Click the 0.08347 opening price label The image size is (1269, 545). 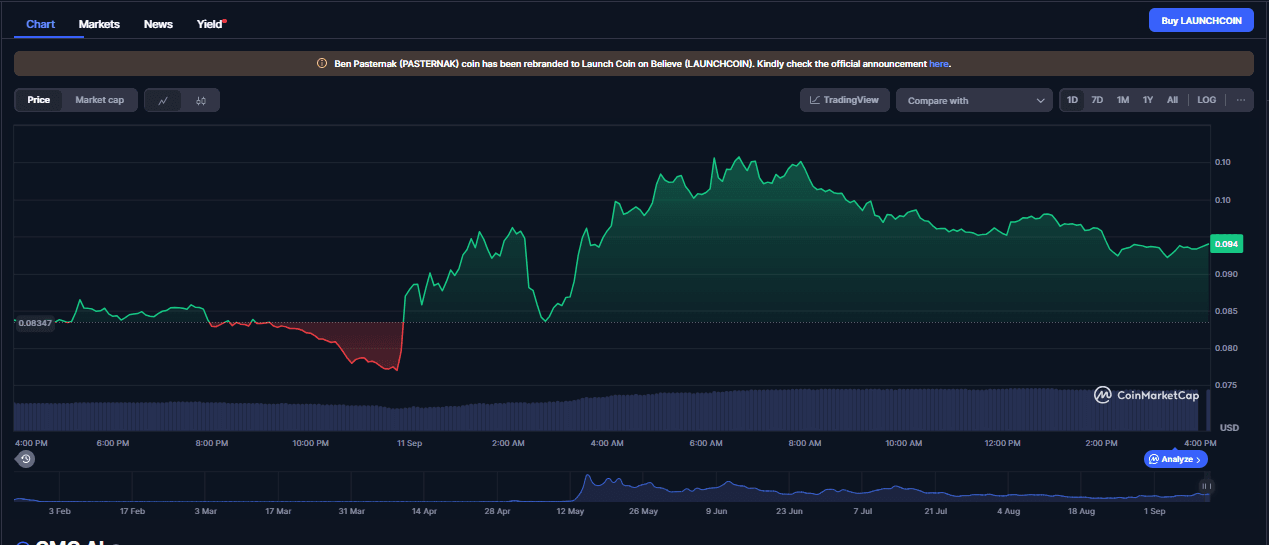(x=34, y=322)
